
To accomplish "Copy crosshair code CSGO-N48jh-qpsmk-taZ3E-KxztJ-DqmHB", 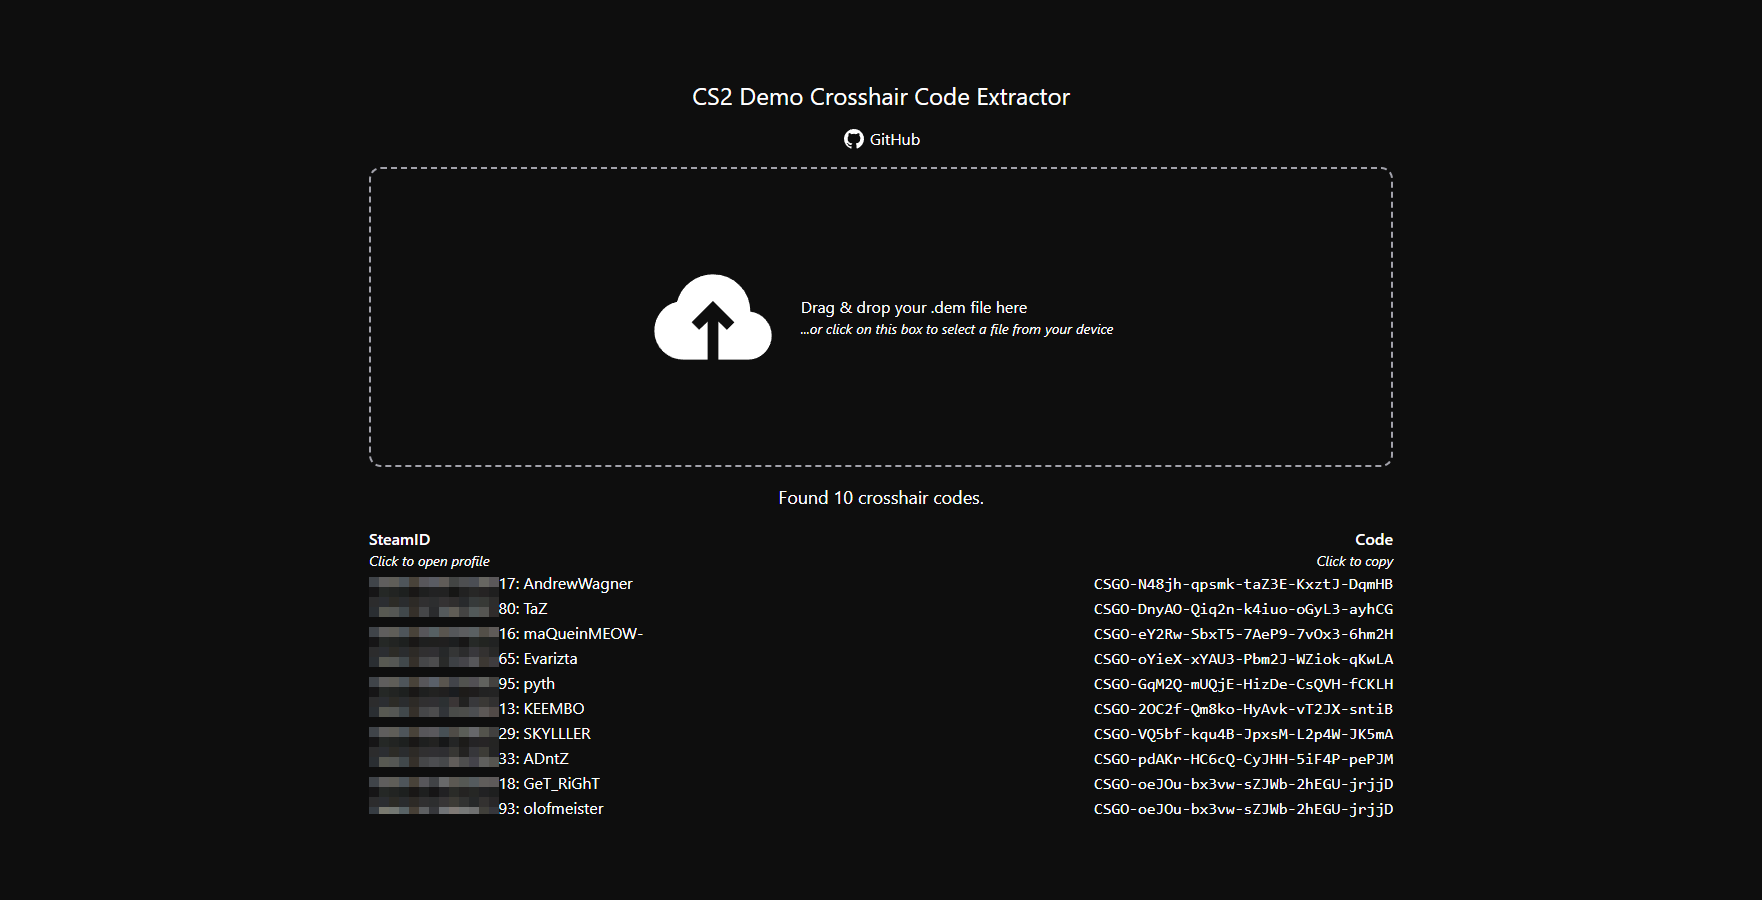I will (x=1243, y=584).
